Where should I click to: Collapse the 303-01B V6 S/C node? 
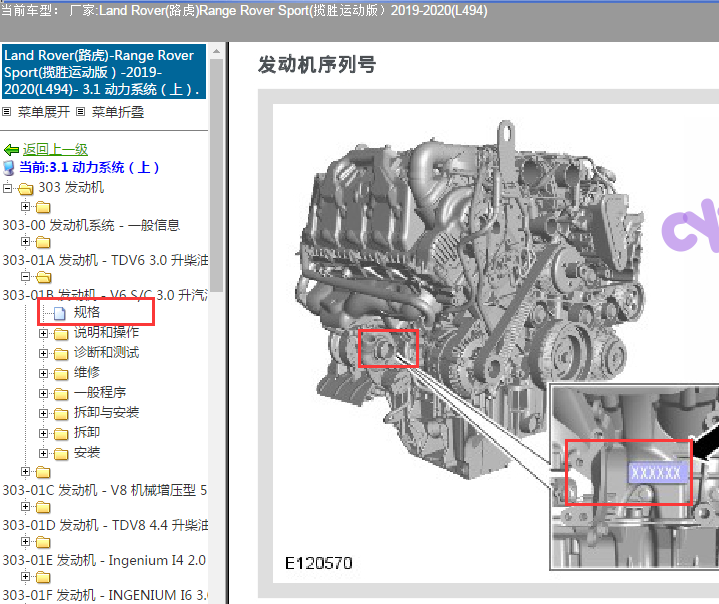click(x=26, y=277)
